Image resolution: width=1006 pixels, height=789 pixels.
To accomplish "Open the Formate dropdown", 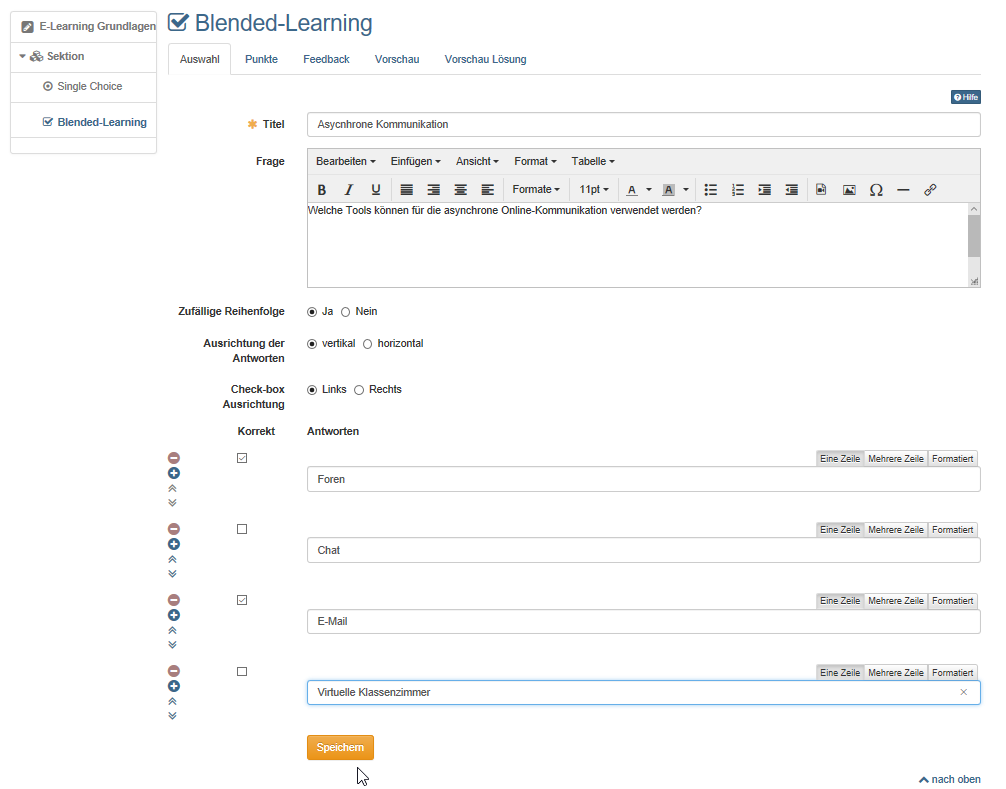I will (536, 190).
